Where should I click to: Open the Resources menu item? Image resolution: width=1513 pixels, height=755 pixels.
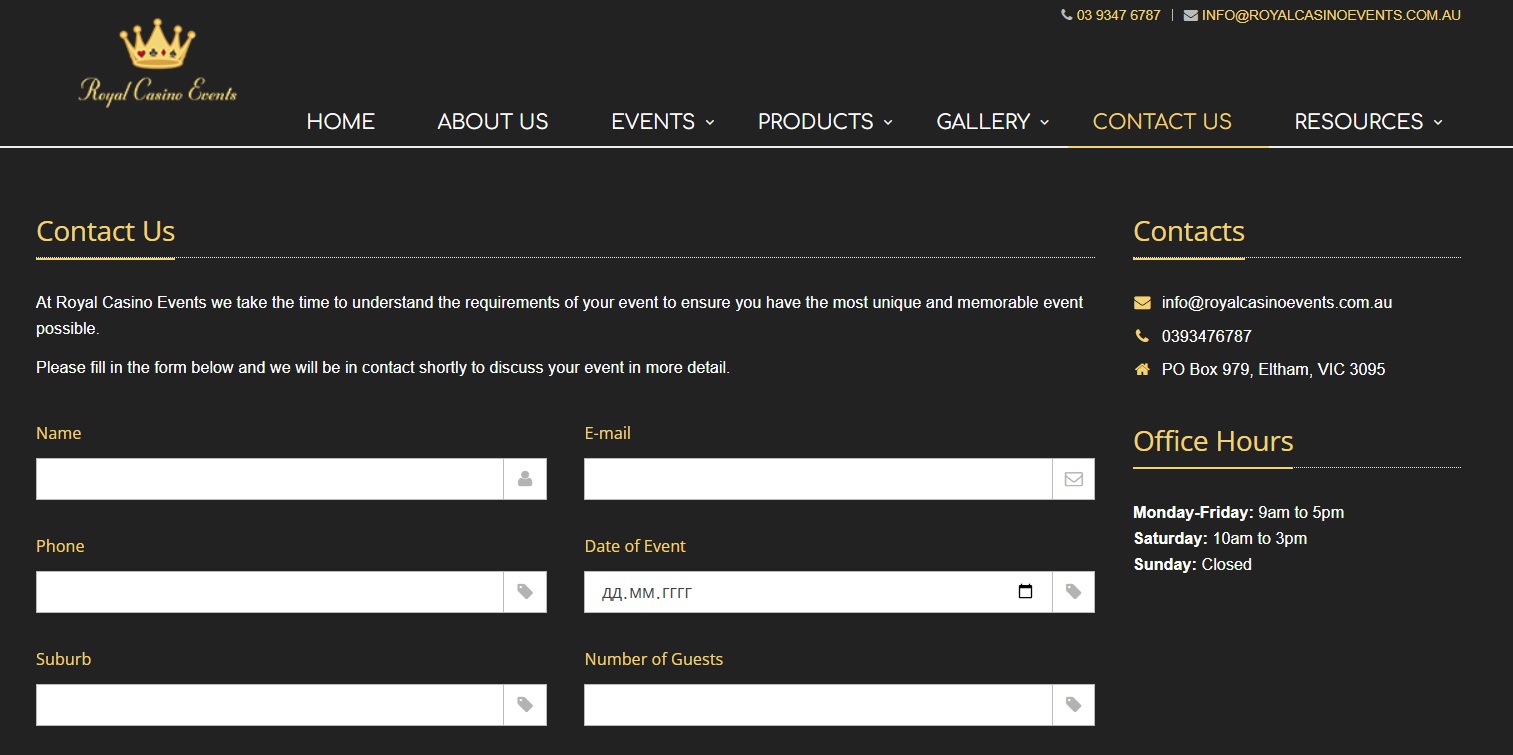tap(1359, 122)
